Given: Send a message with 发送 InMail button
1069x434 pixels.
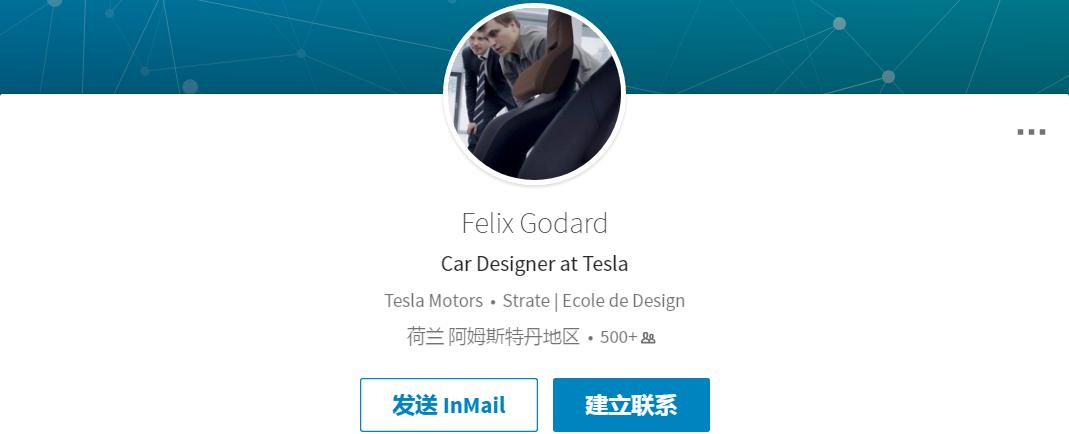Looking at the screenshot, I should (449, 405).
